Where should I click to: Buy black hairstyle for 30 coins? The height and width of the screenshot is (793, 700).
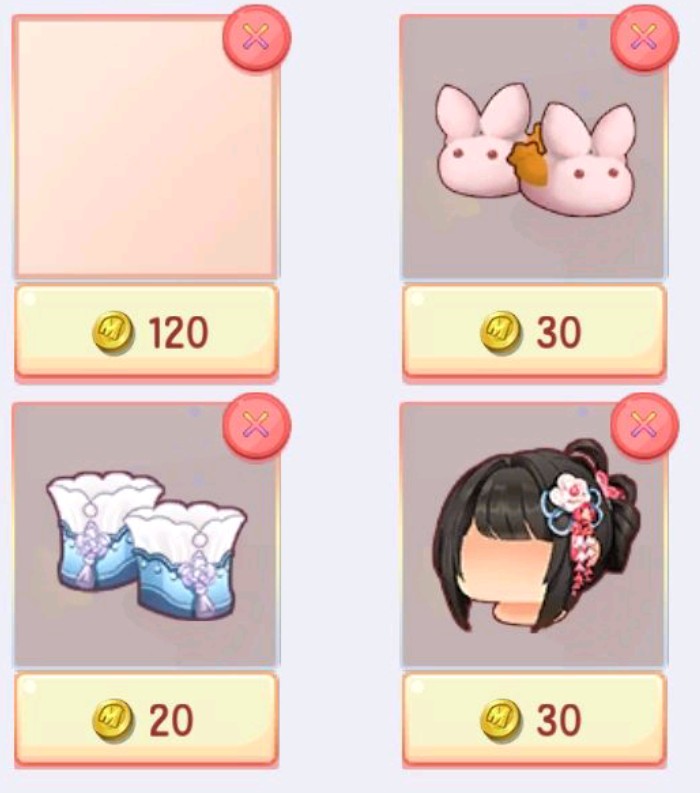[534, 719]
